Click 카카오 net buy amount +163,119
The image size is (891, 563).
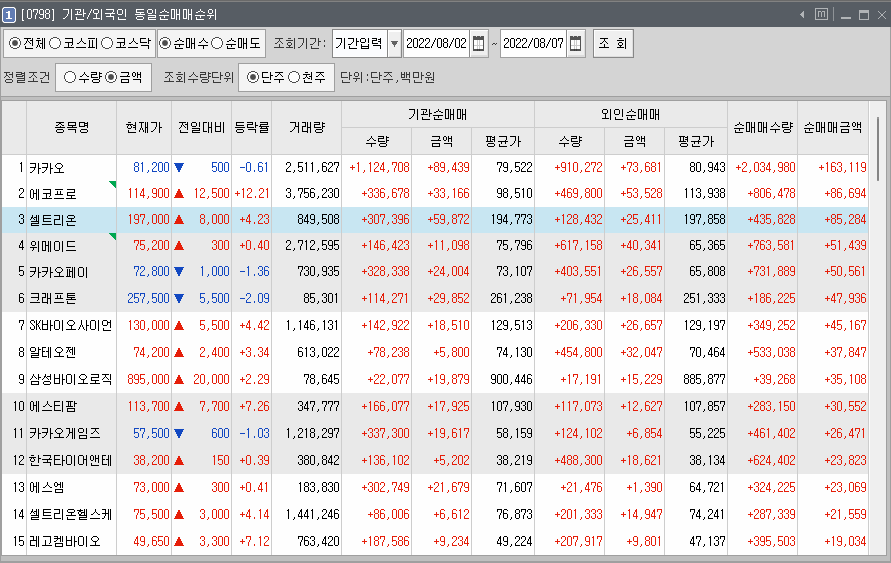tap(842, 168)
